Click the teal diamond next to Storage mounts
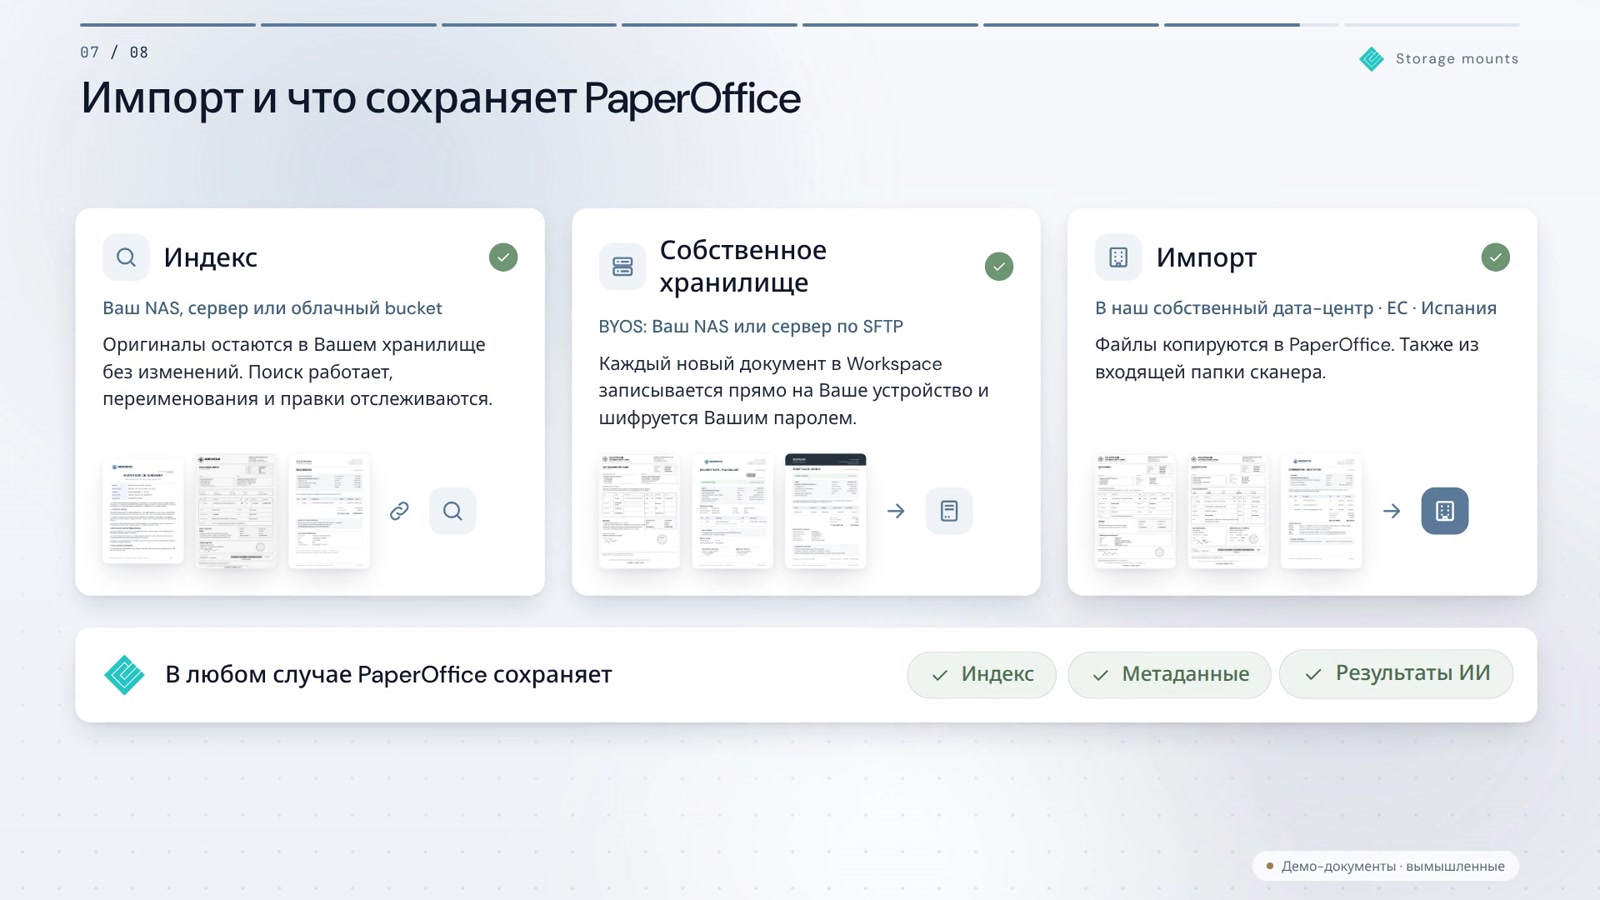The height and width of the screenshot is (900, 1600). click(x=1372, y=59)
